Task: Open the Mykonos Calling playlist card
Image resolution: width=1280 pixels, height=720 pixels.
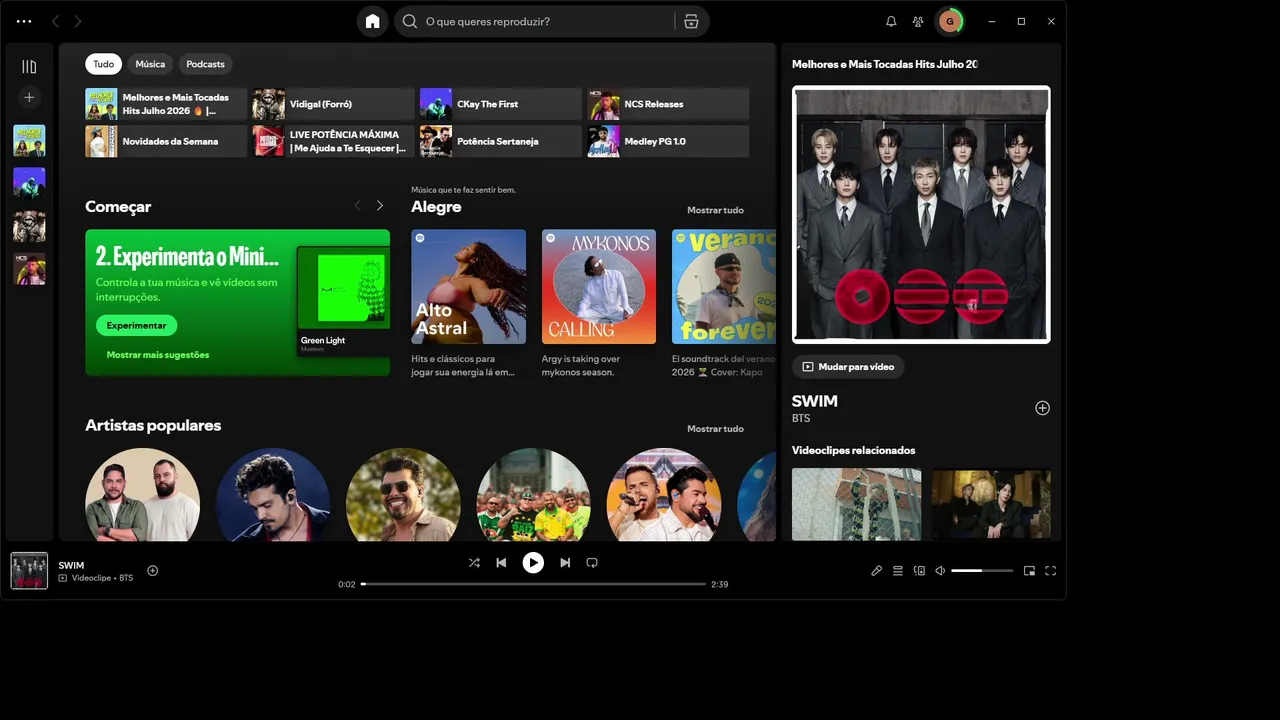Action: click(599, 304)
